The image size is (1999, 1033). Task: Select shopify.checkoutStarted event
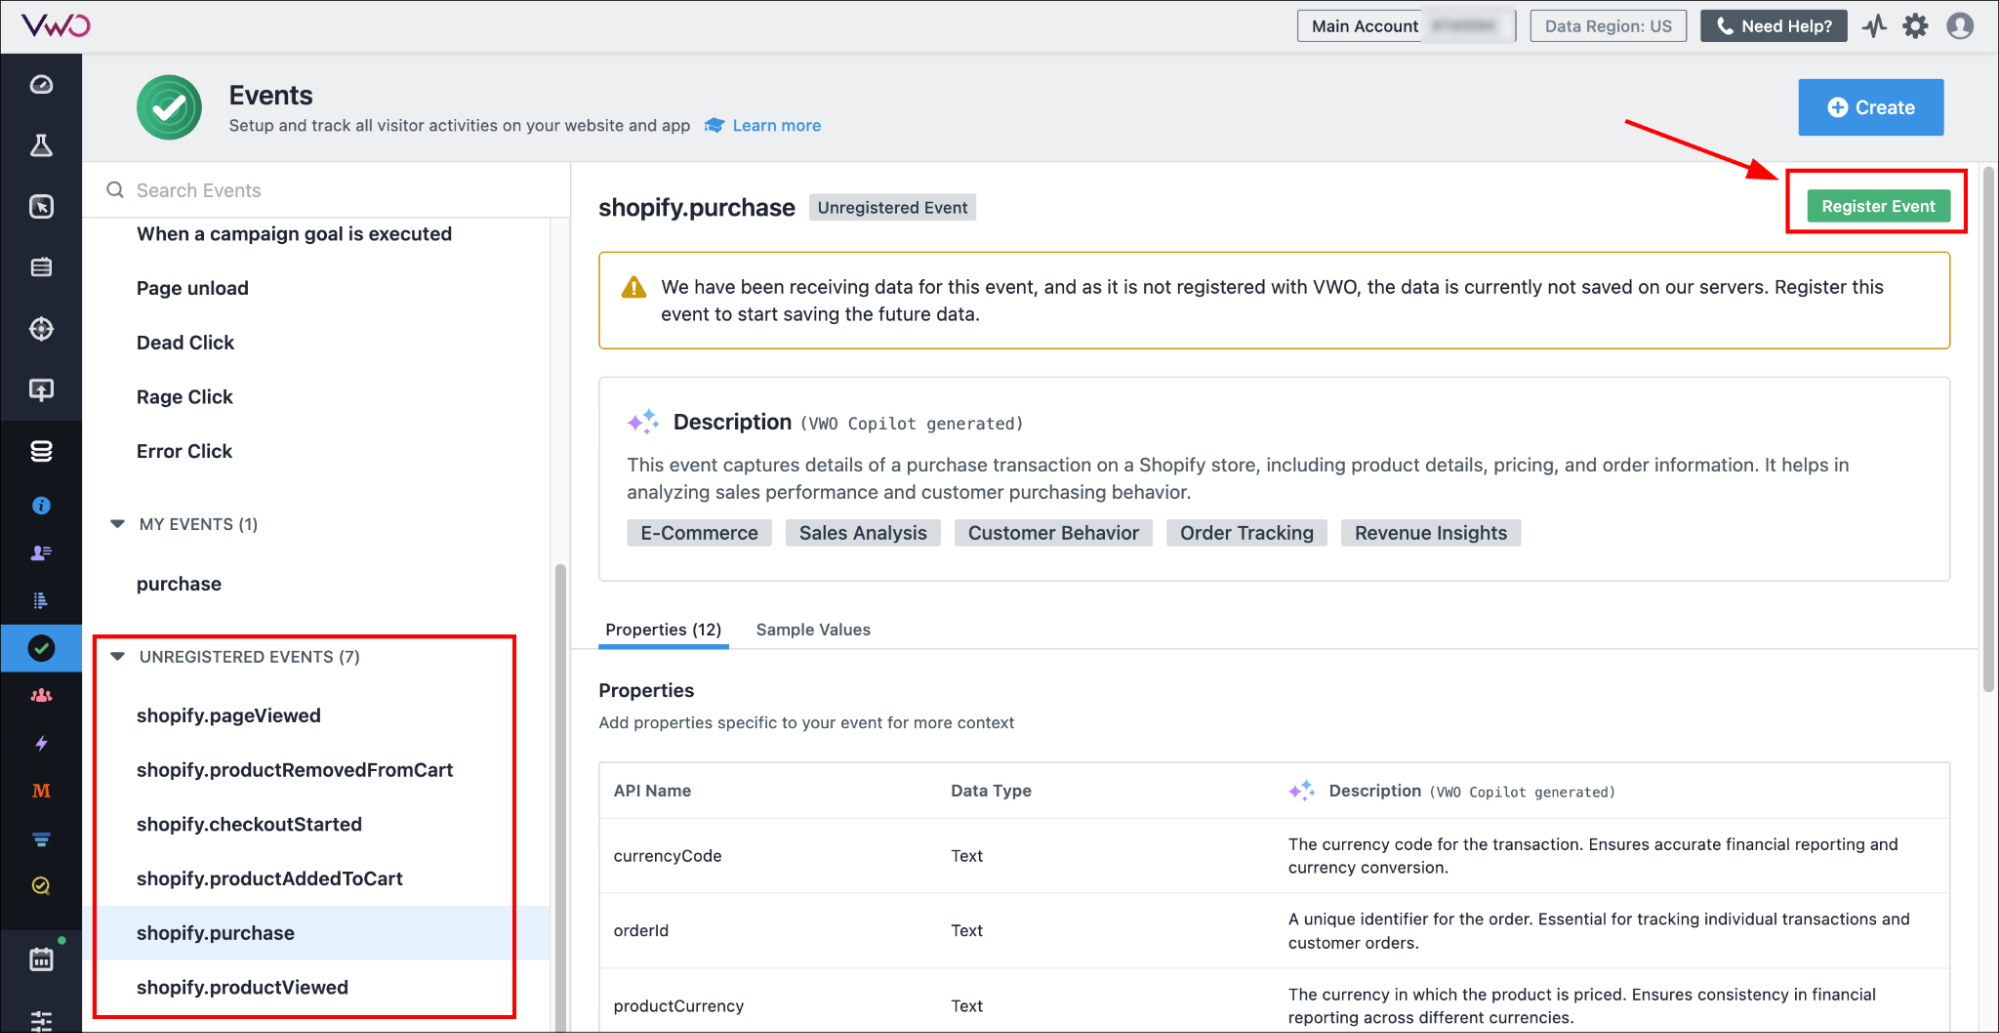click(249, 824)
